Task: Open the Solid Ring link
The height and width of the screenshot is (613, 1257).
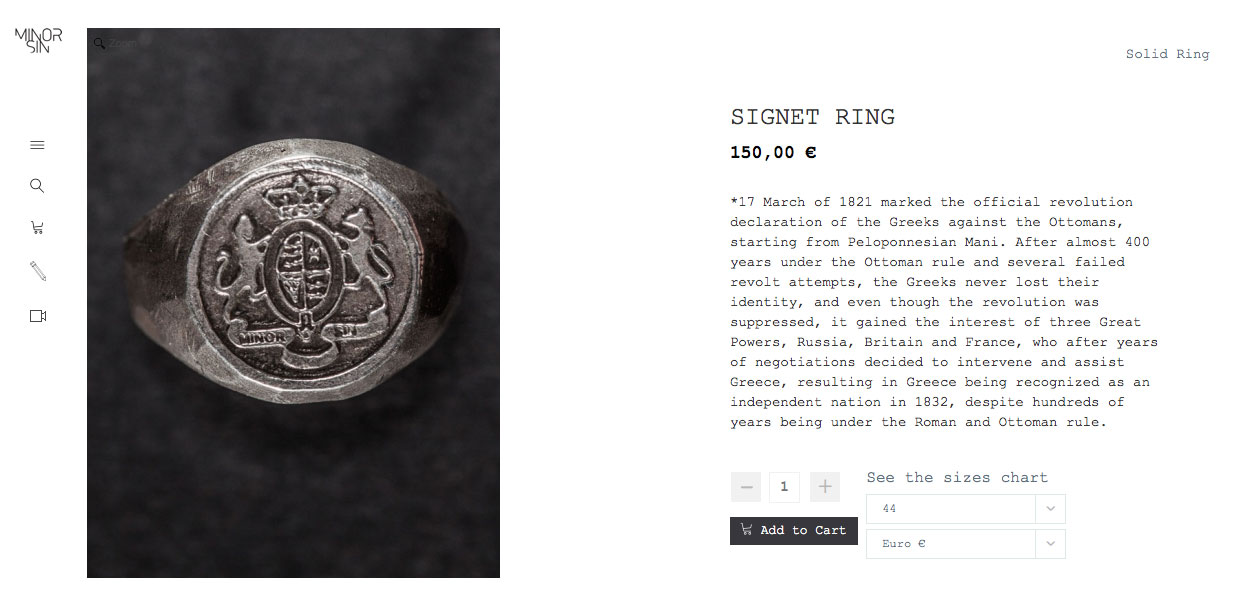Action: tap(1167, 54)
